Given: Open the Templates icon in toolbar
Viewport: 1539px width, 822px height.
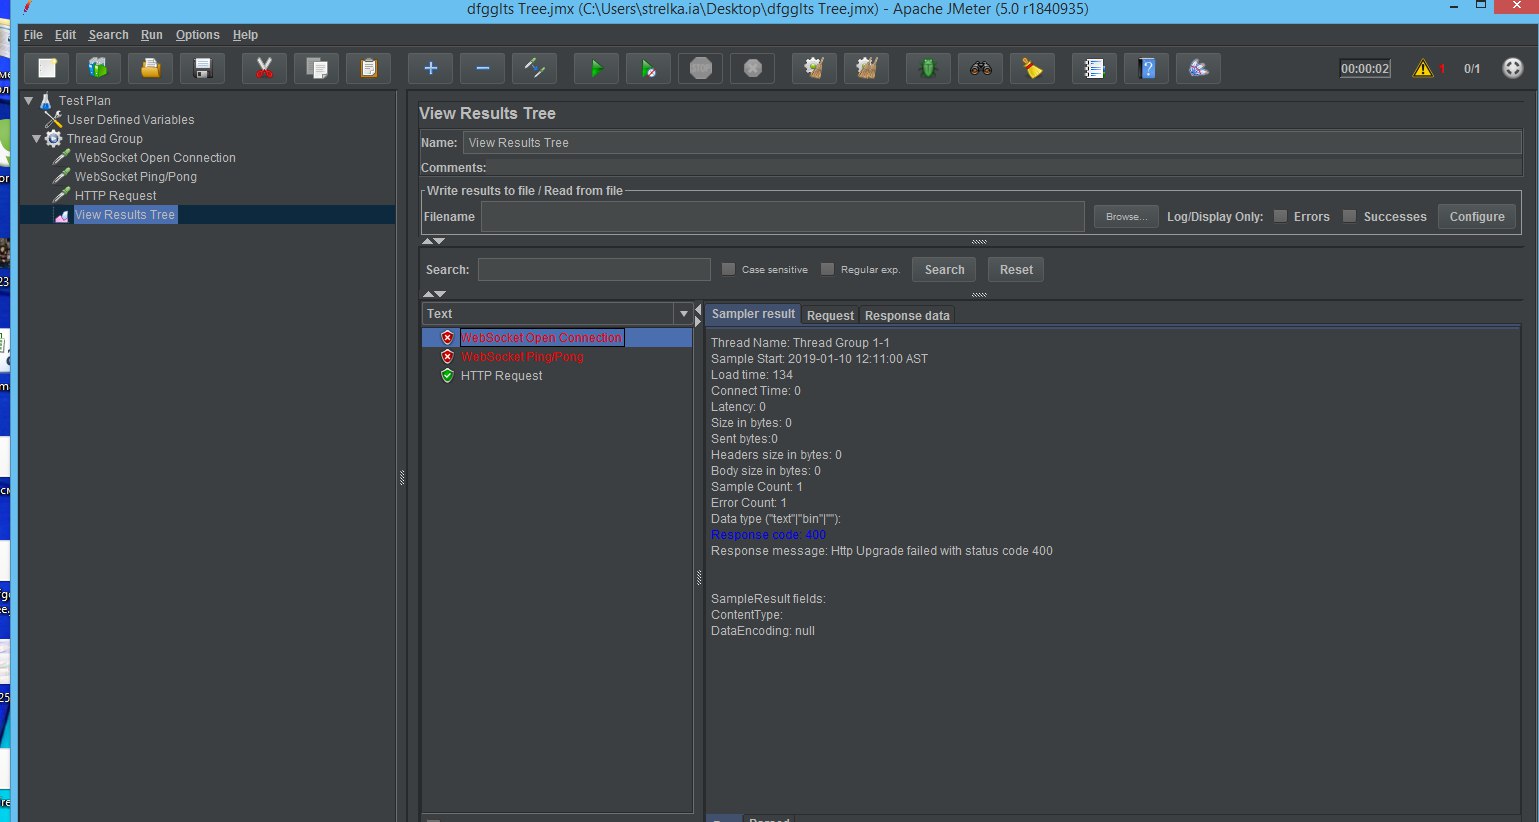Looking at the screenshot, I should click(x=98, y=68).
